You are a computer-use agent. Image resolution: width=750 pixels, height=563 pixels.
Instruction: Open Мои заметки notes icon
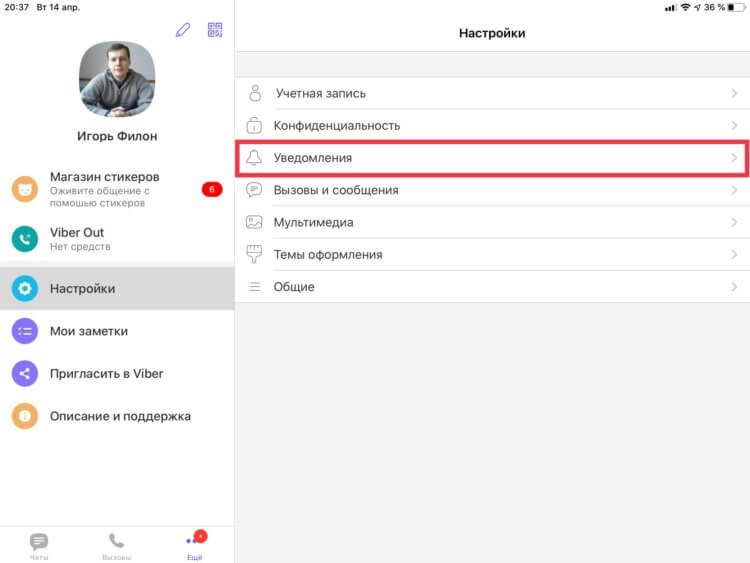point(25,331)
